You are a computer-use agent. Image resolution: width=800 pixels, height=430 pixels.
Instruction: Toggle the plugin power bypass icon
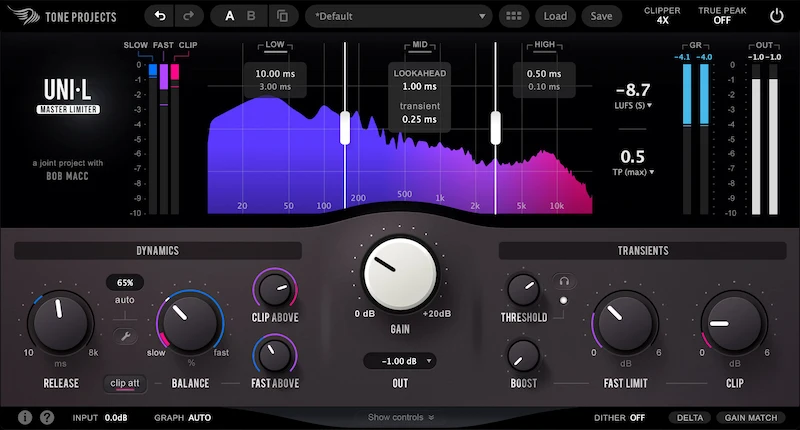[x=777, y=16]
